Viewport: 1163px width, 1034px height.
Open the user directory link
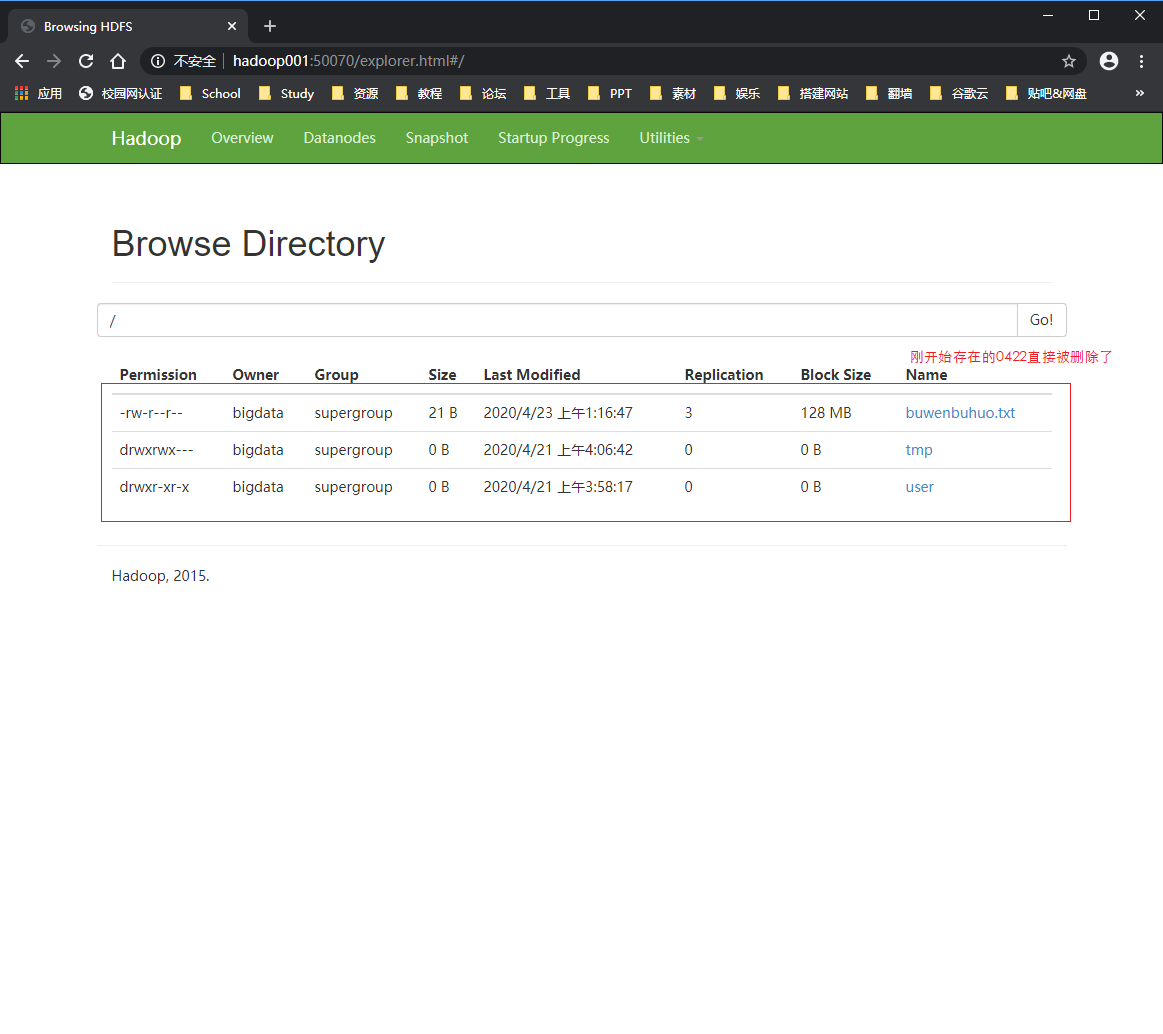(920, 487)
